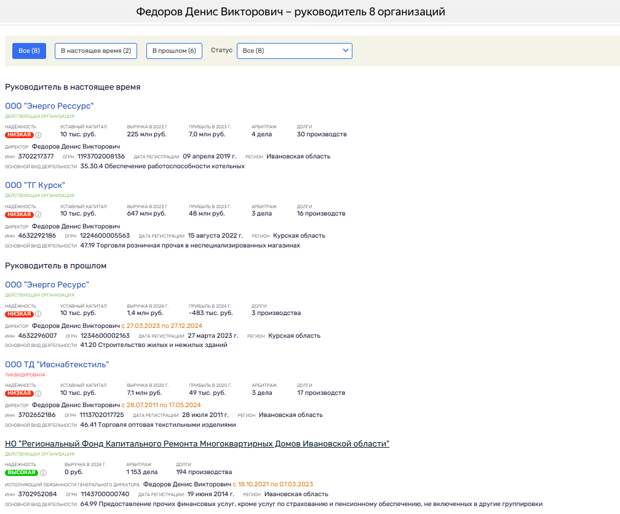620x514 pixels.
Task: Click the profit value '7,0 млн руб.'
Action: click(207, 134)
